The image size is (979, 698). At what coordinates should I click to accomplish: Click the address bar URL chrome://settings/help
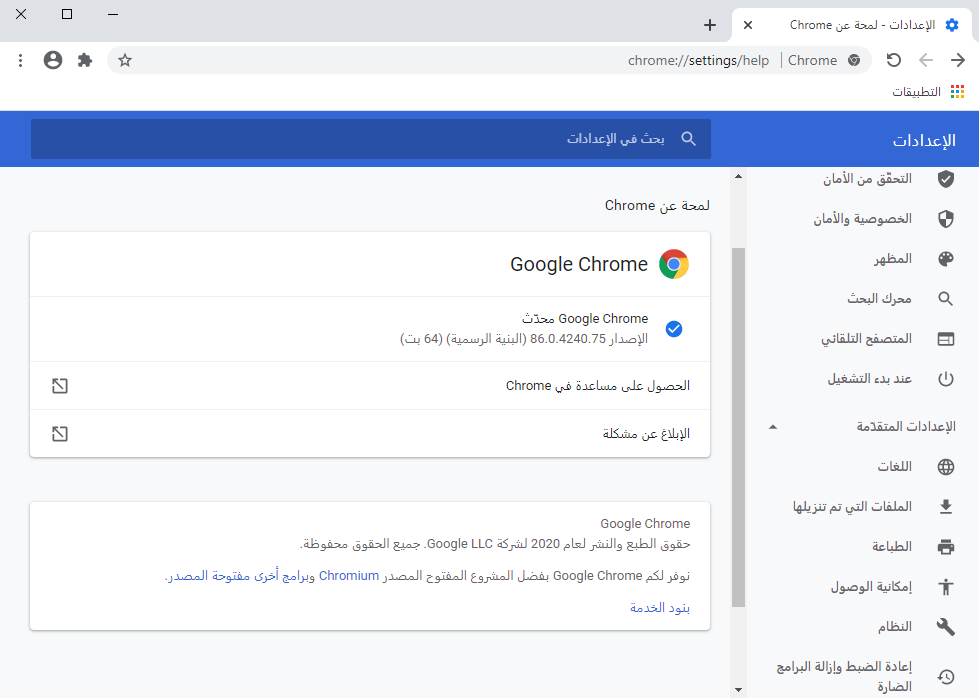(698, 61)
